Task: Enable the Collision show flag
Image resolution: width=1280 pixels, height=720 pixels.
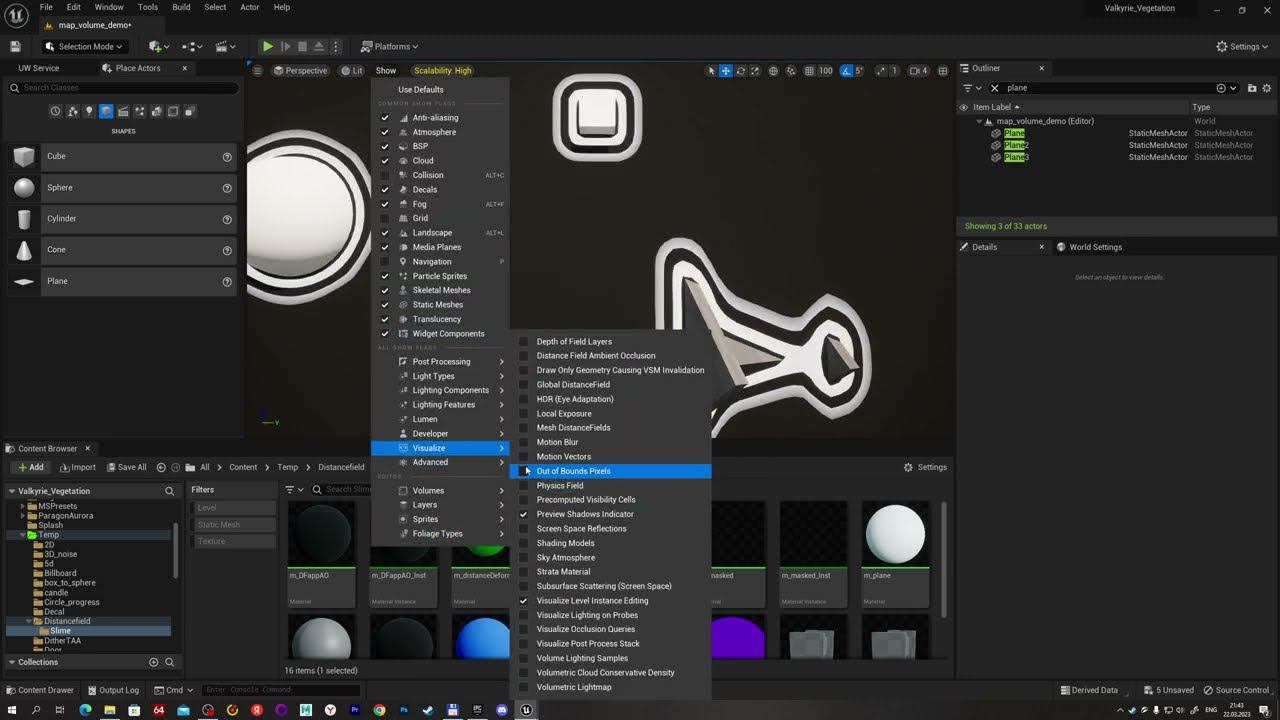Action: (x=384, y=175)
